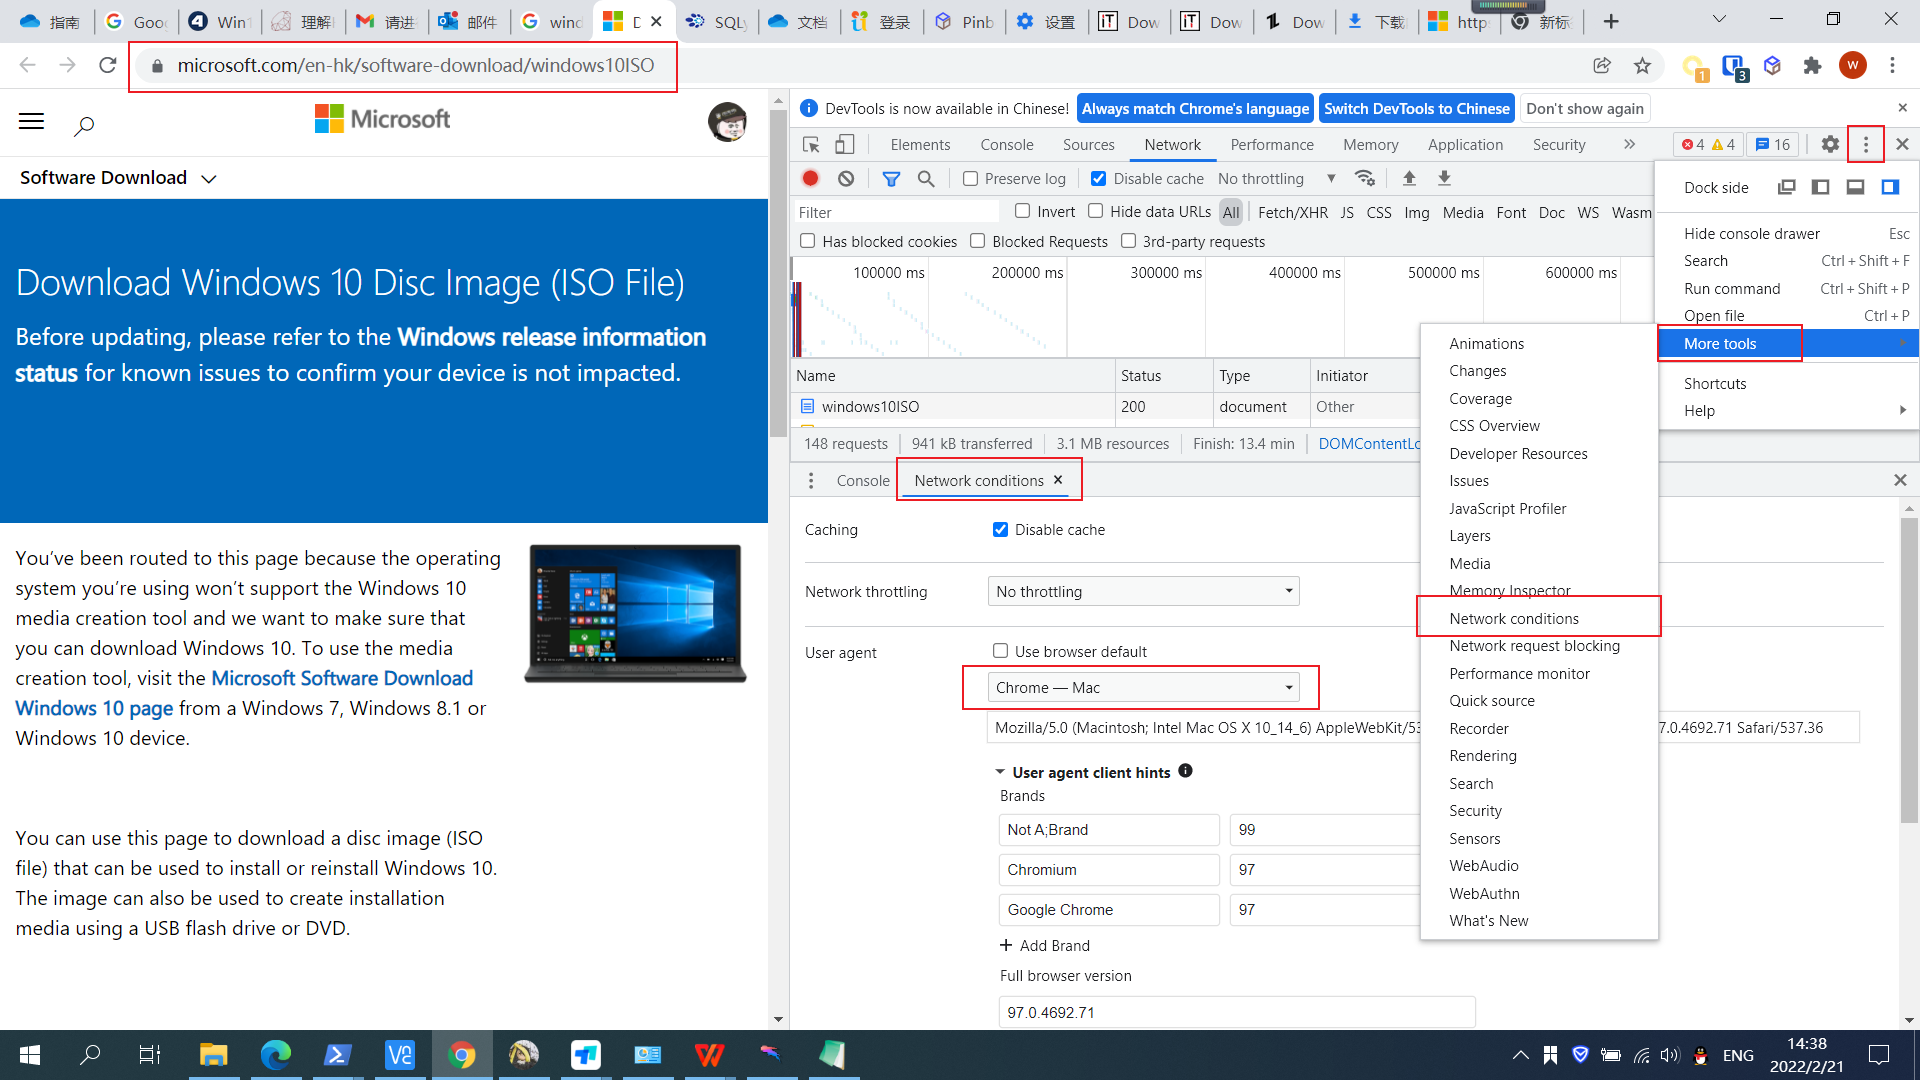Select Network conditions from More tools

[1513, 617]
